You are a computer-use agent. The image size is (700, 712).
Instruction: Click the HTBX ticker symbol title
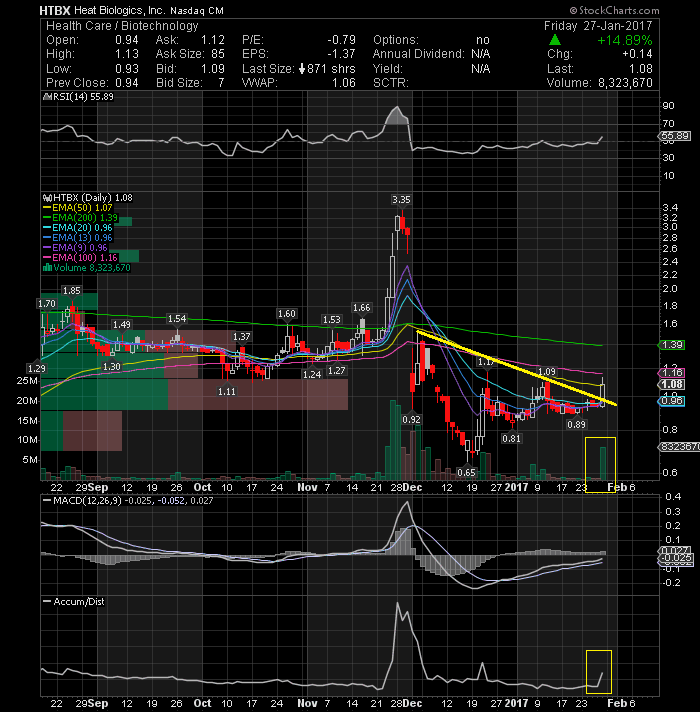(x=54, y=10)
